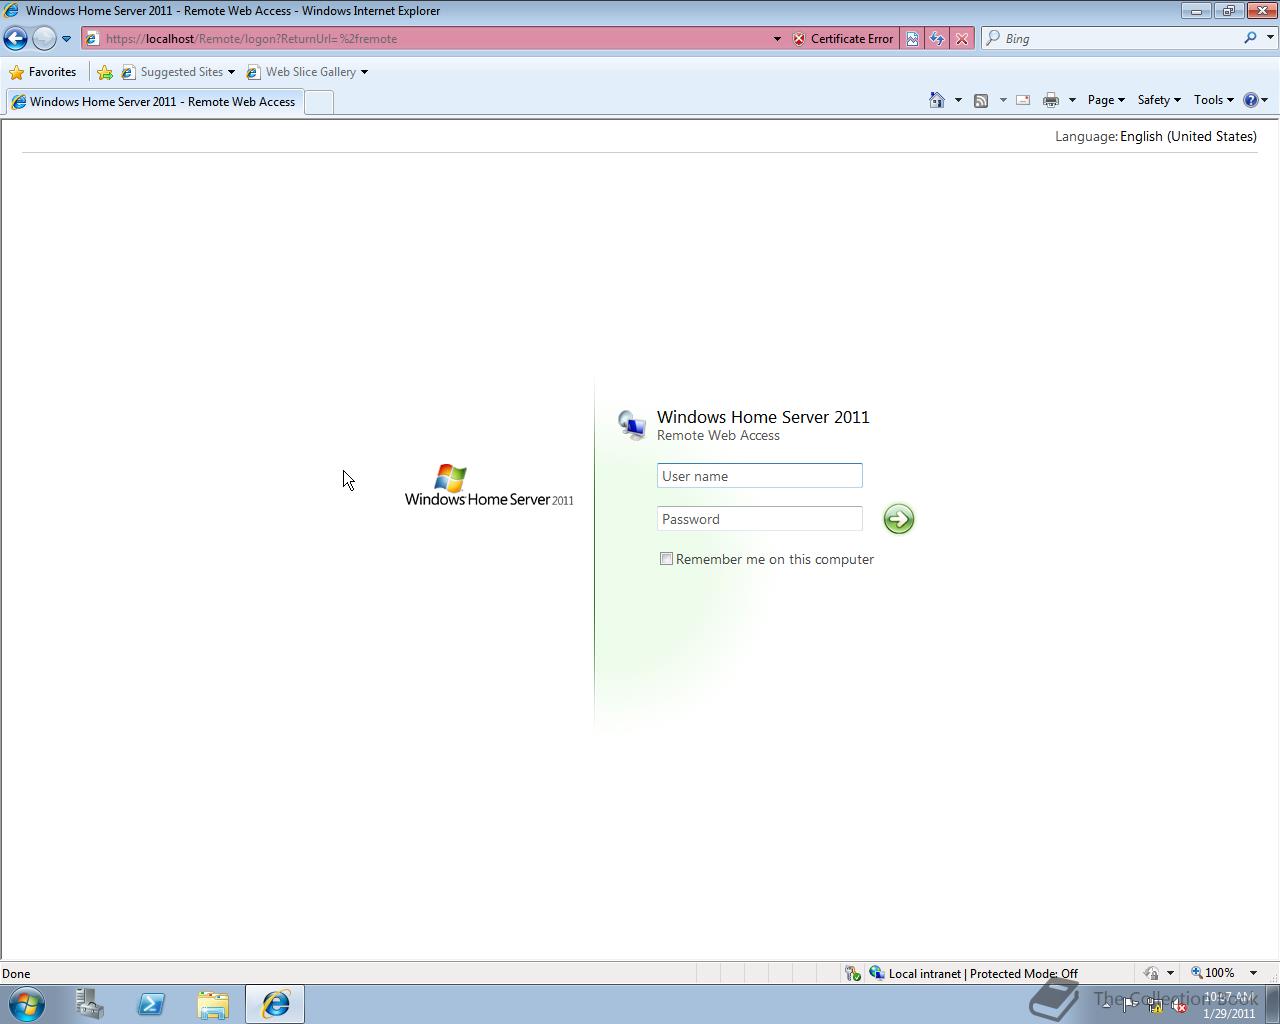Click the Protected Mode zone icon
This screenshot has width=1280, height=1024.
coord(877,973)
